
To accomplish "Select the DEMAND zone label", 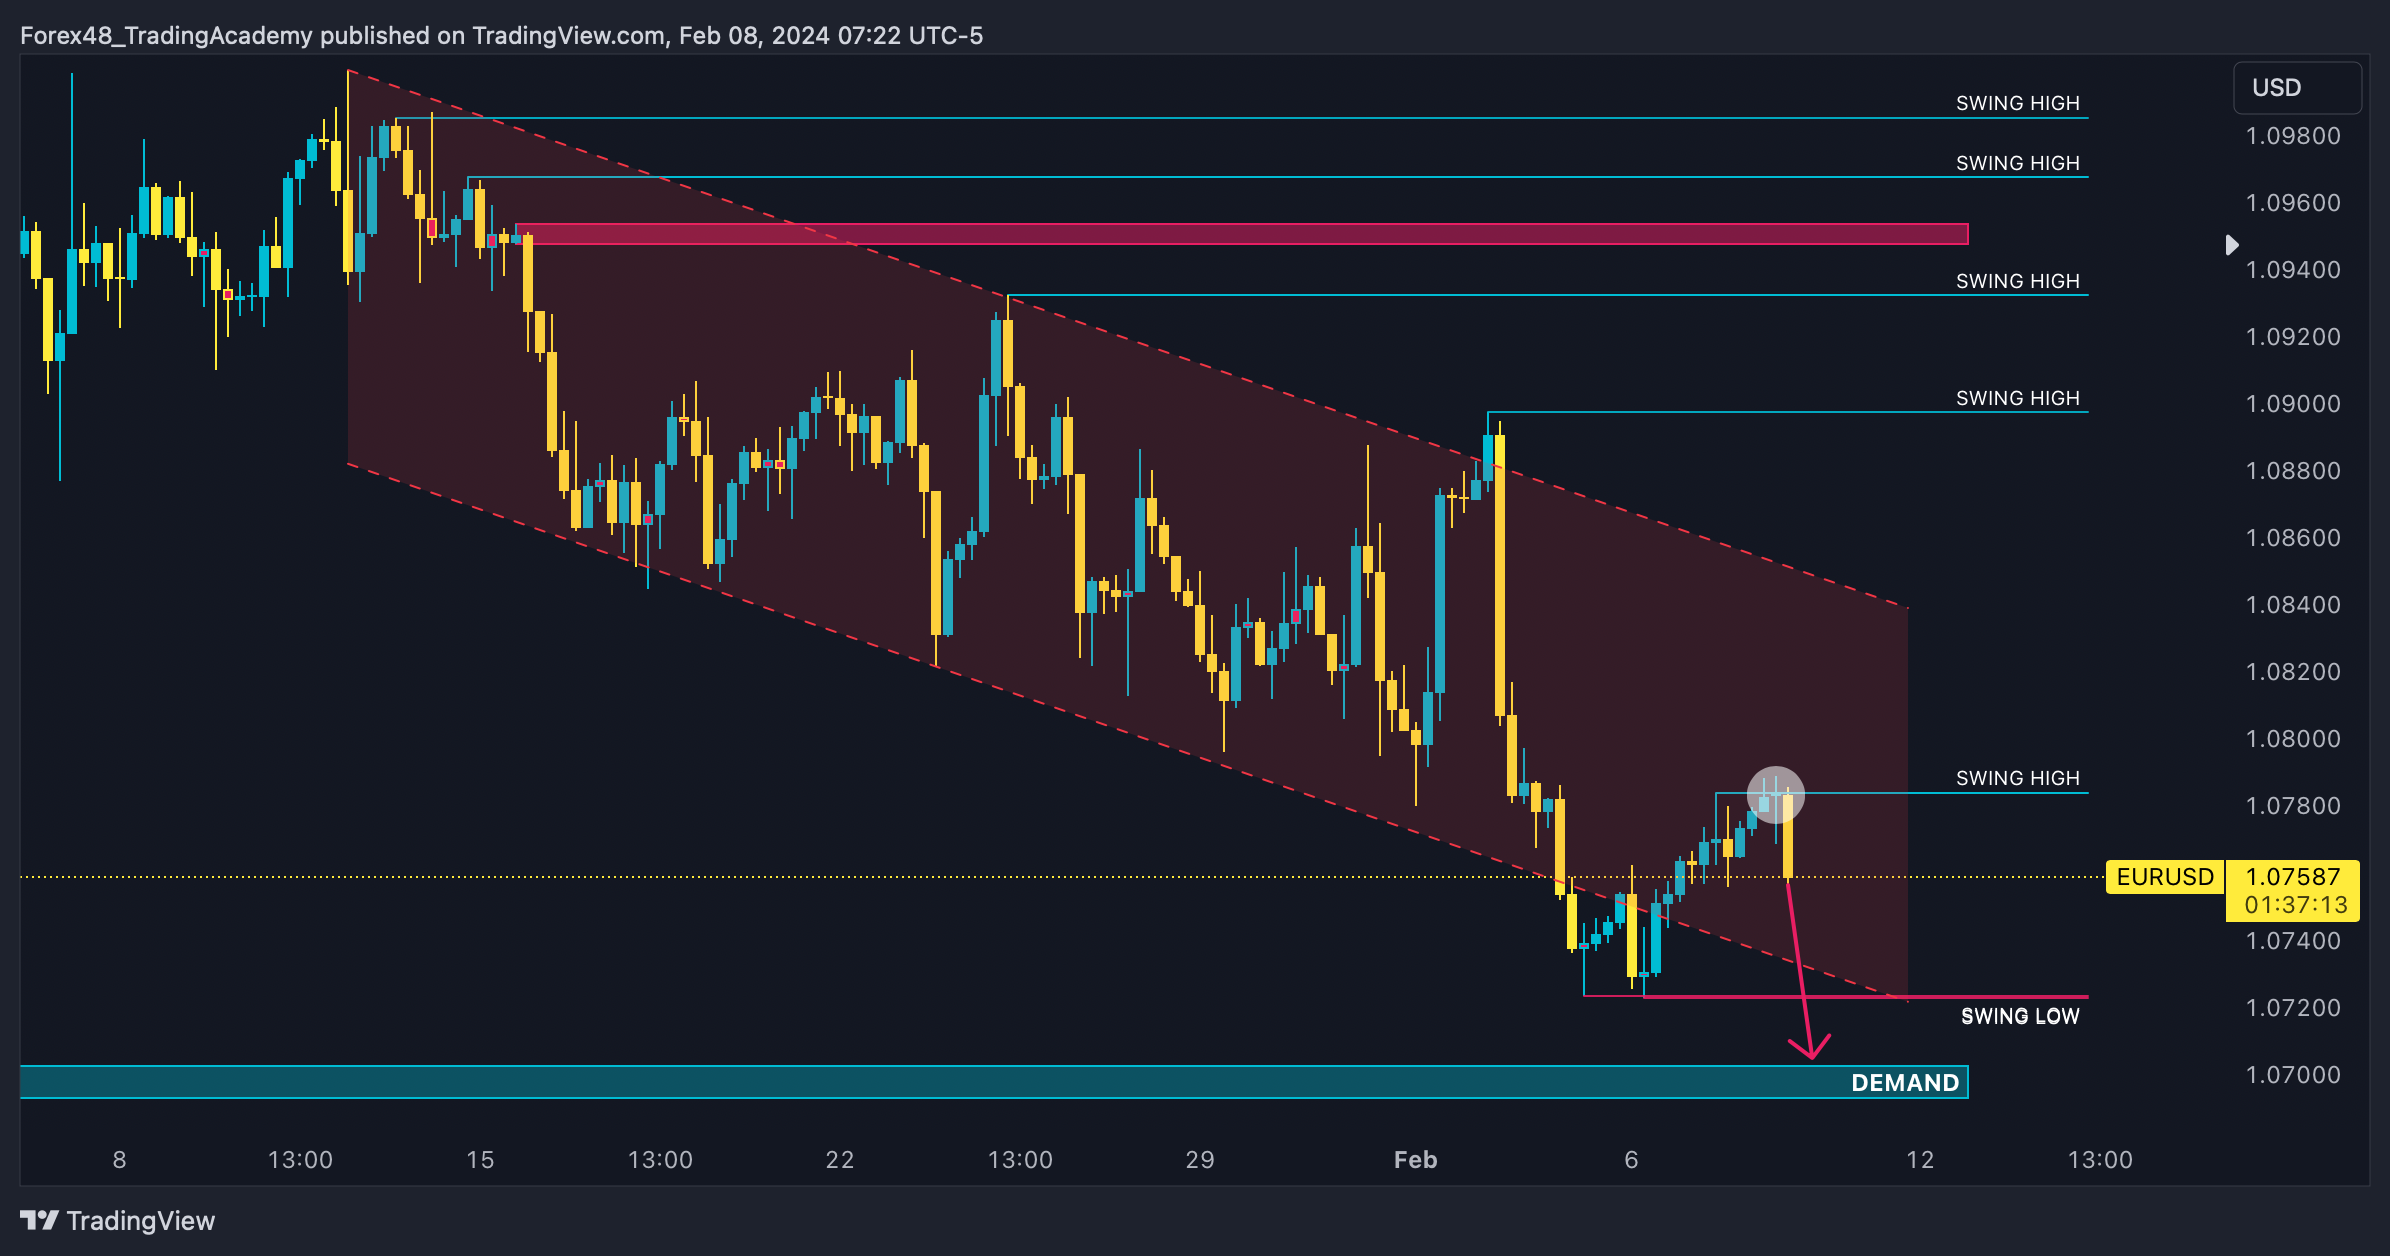I will pyautogui.click(x=1905, y=1083).
